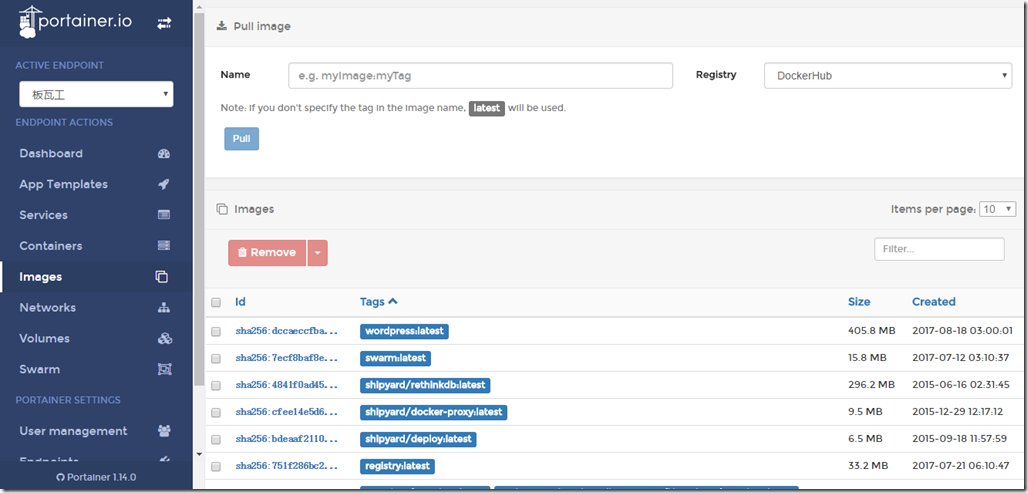Click the Swarm object-group icon
The width and height of the screenshot is (1028, 493).
tap(165, 370)
